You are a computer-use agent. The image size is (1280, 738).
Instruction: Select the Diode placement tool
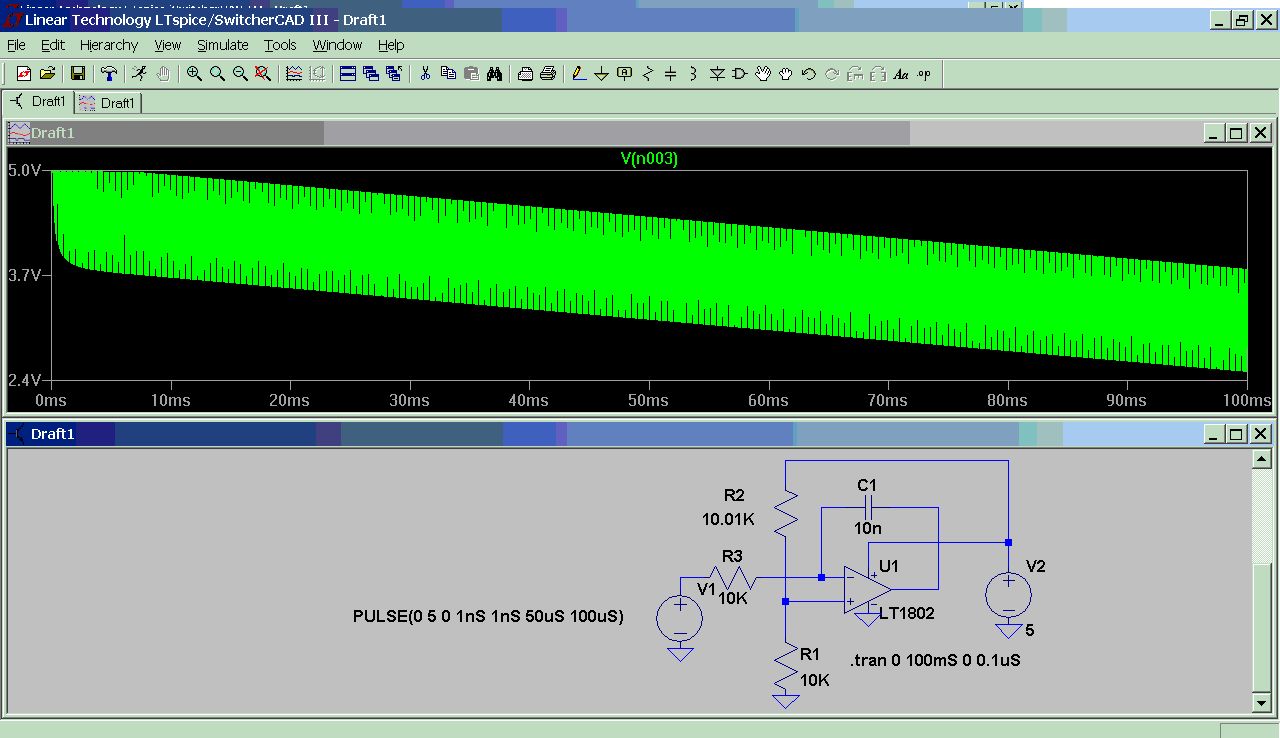[717, 74]
